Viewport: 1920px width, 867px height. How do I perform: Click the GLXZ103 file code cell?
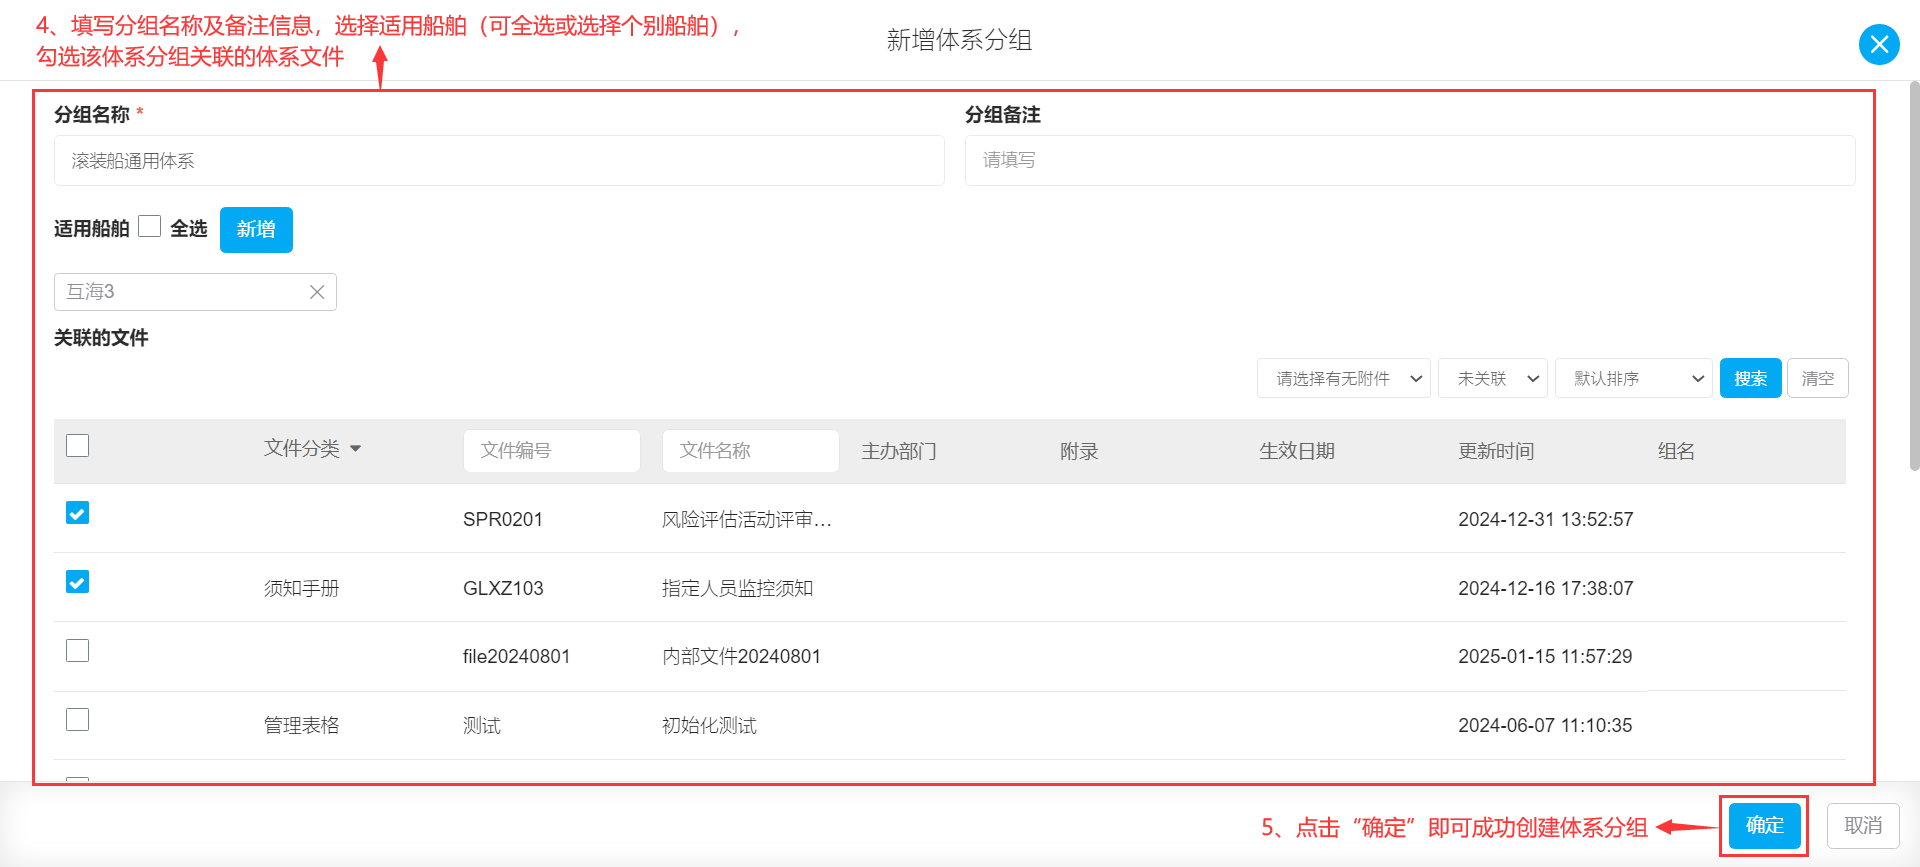tap(503, 588)
